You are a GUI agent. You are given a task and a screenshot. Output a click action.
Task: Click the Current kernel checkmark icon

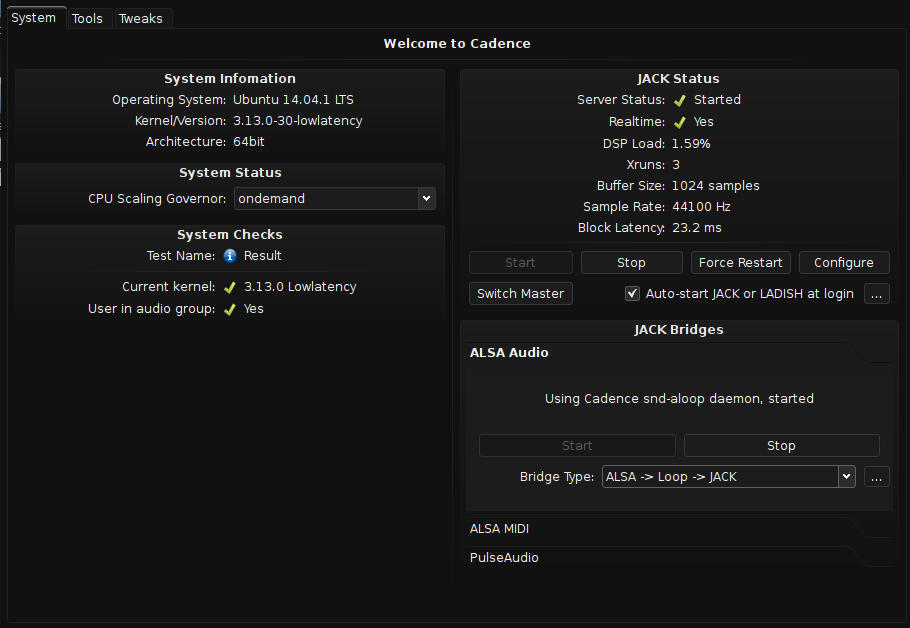[x=230, y=287]
